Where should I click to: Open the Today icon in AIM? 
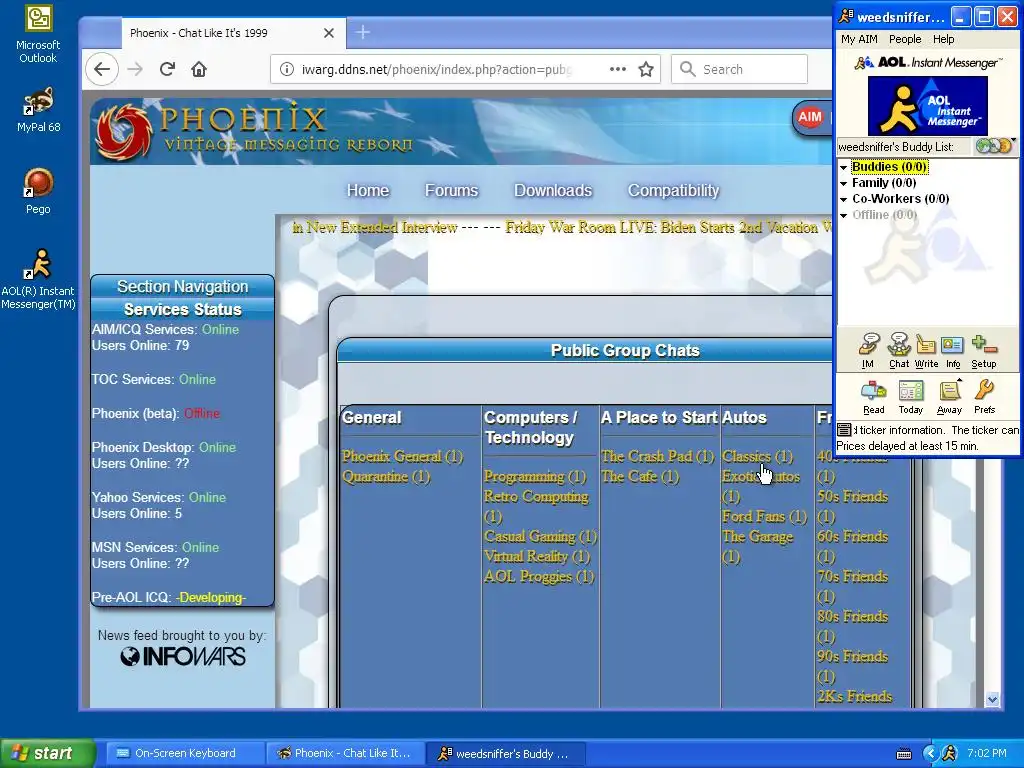coord(910,397)
